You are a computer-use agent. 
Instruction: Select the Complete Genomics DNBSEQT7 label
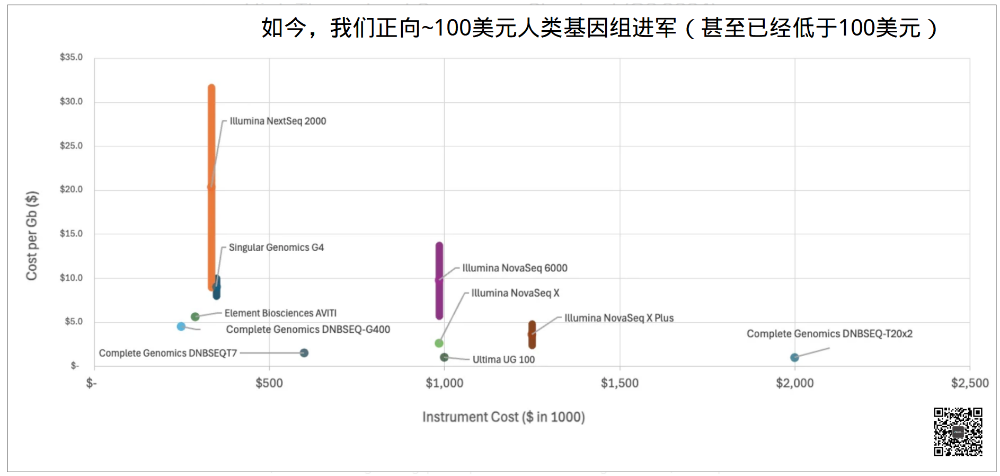[x=168, y=353]
